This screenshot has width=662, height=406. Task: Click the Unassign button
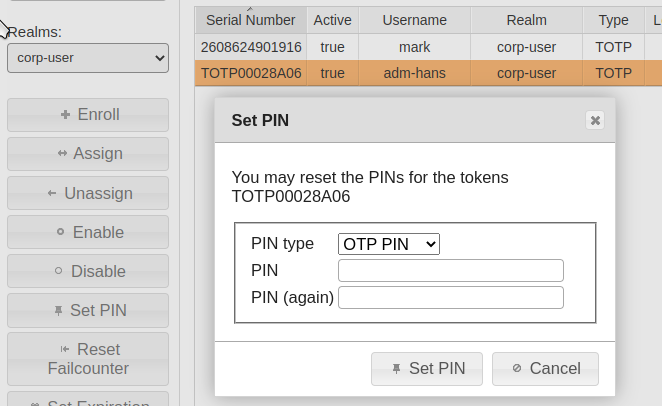pyautogui.click(x=88, y=193)
